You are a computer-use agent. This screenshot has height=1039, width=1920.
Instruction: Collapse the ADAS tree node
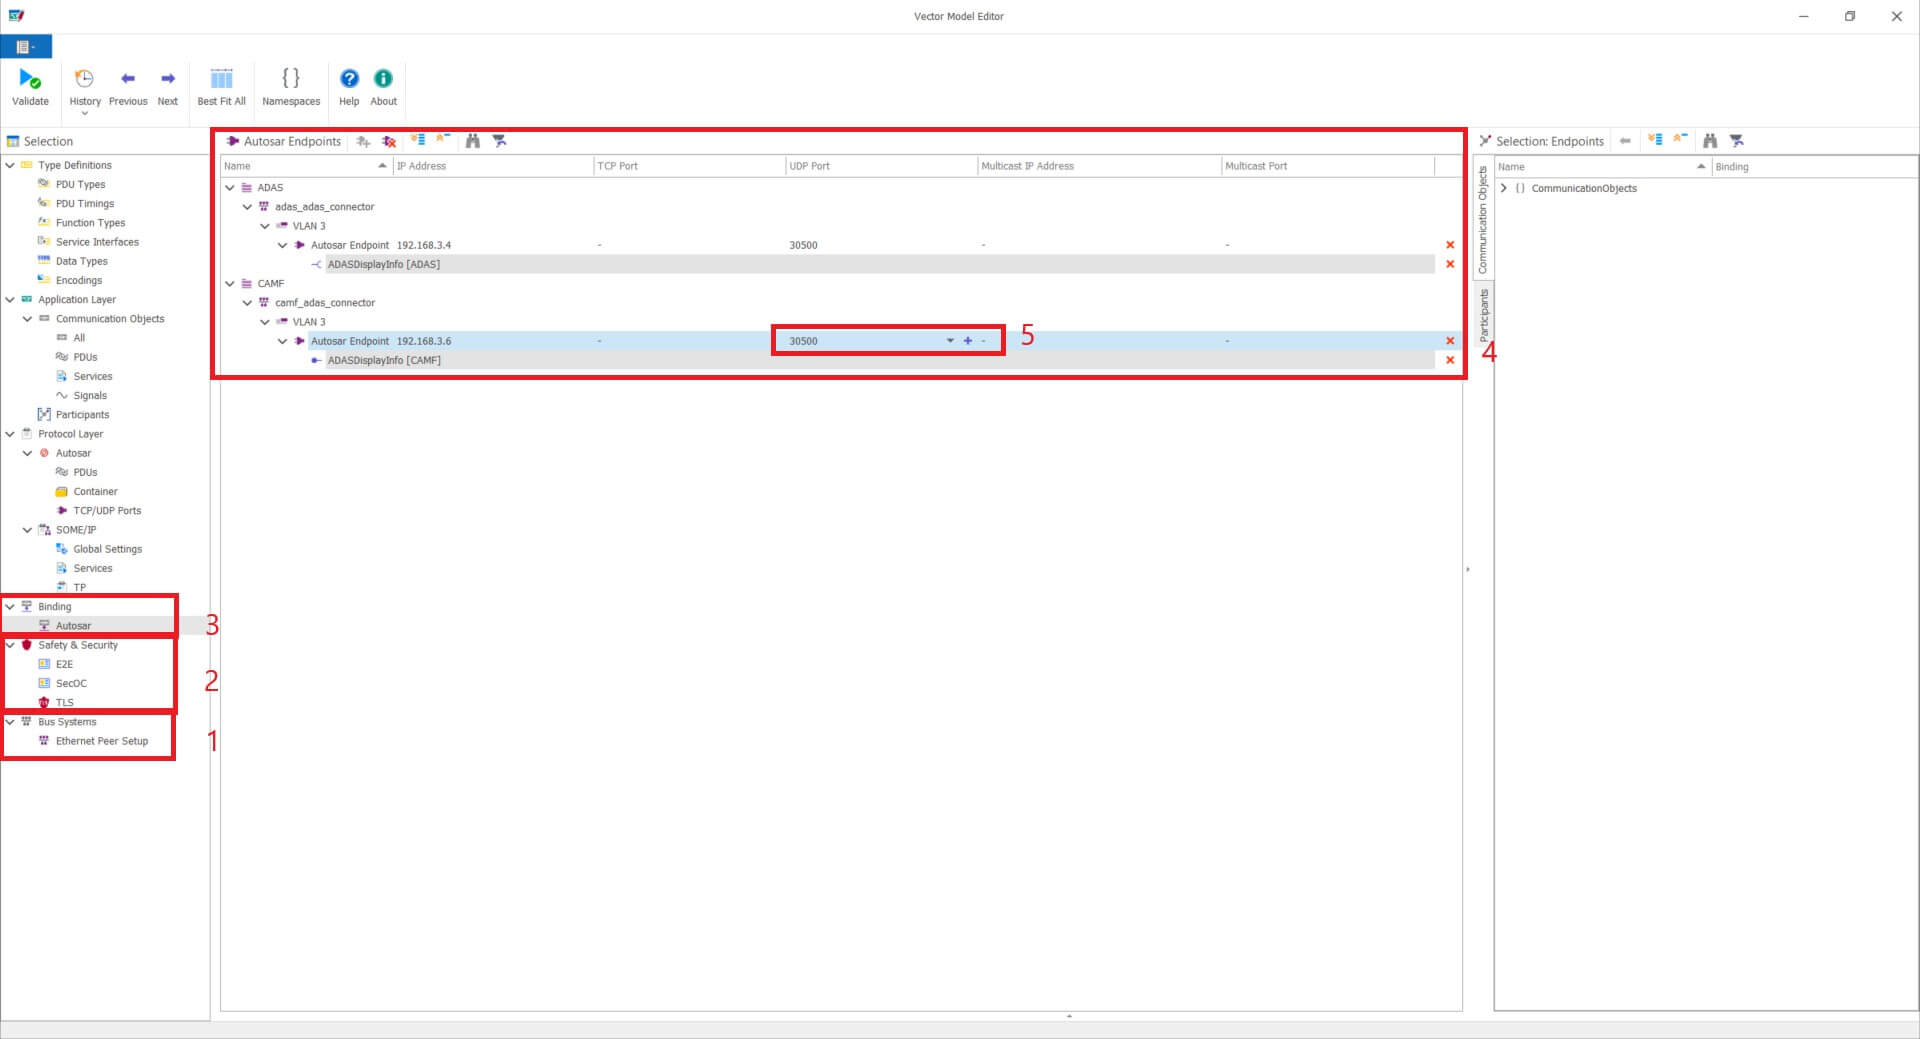click(x=230, y=188)
